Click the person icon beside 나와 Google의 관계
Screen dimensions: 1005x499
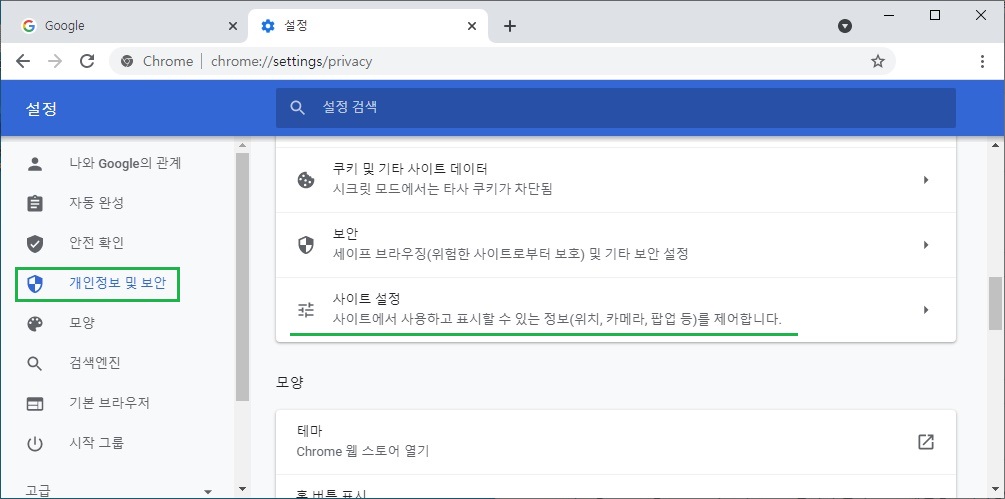pyautogui.click(x=35, y=164)
